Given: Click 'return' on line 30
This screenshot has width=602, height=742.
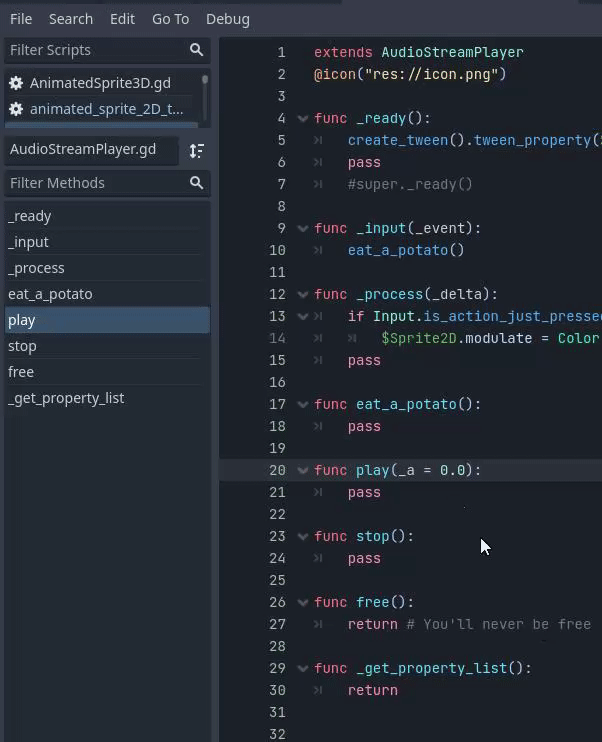Looking at the screenshot, I should pos(373,690).
